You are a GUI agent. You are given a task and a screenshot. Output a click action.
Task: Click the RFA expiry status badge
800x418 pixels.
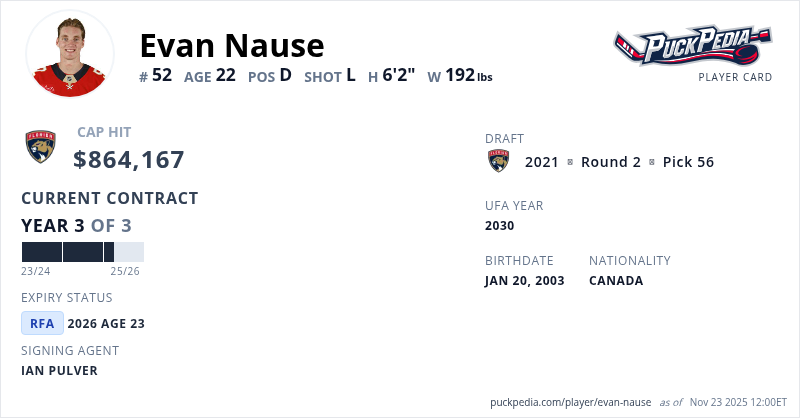click(42, 323)
